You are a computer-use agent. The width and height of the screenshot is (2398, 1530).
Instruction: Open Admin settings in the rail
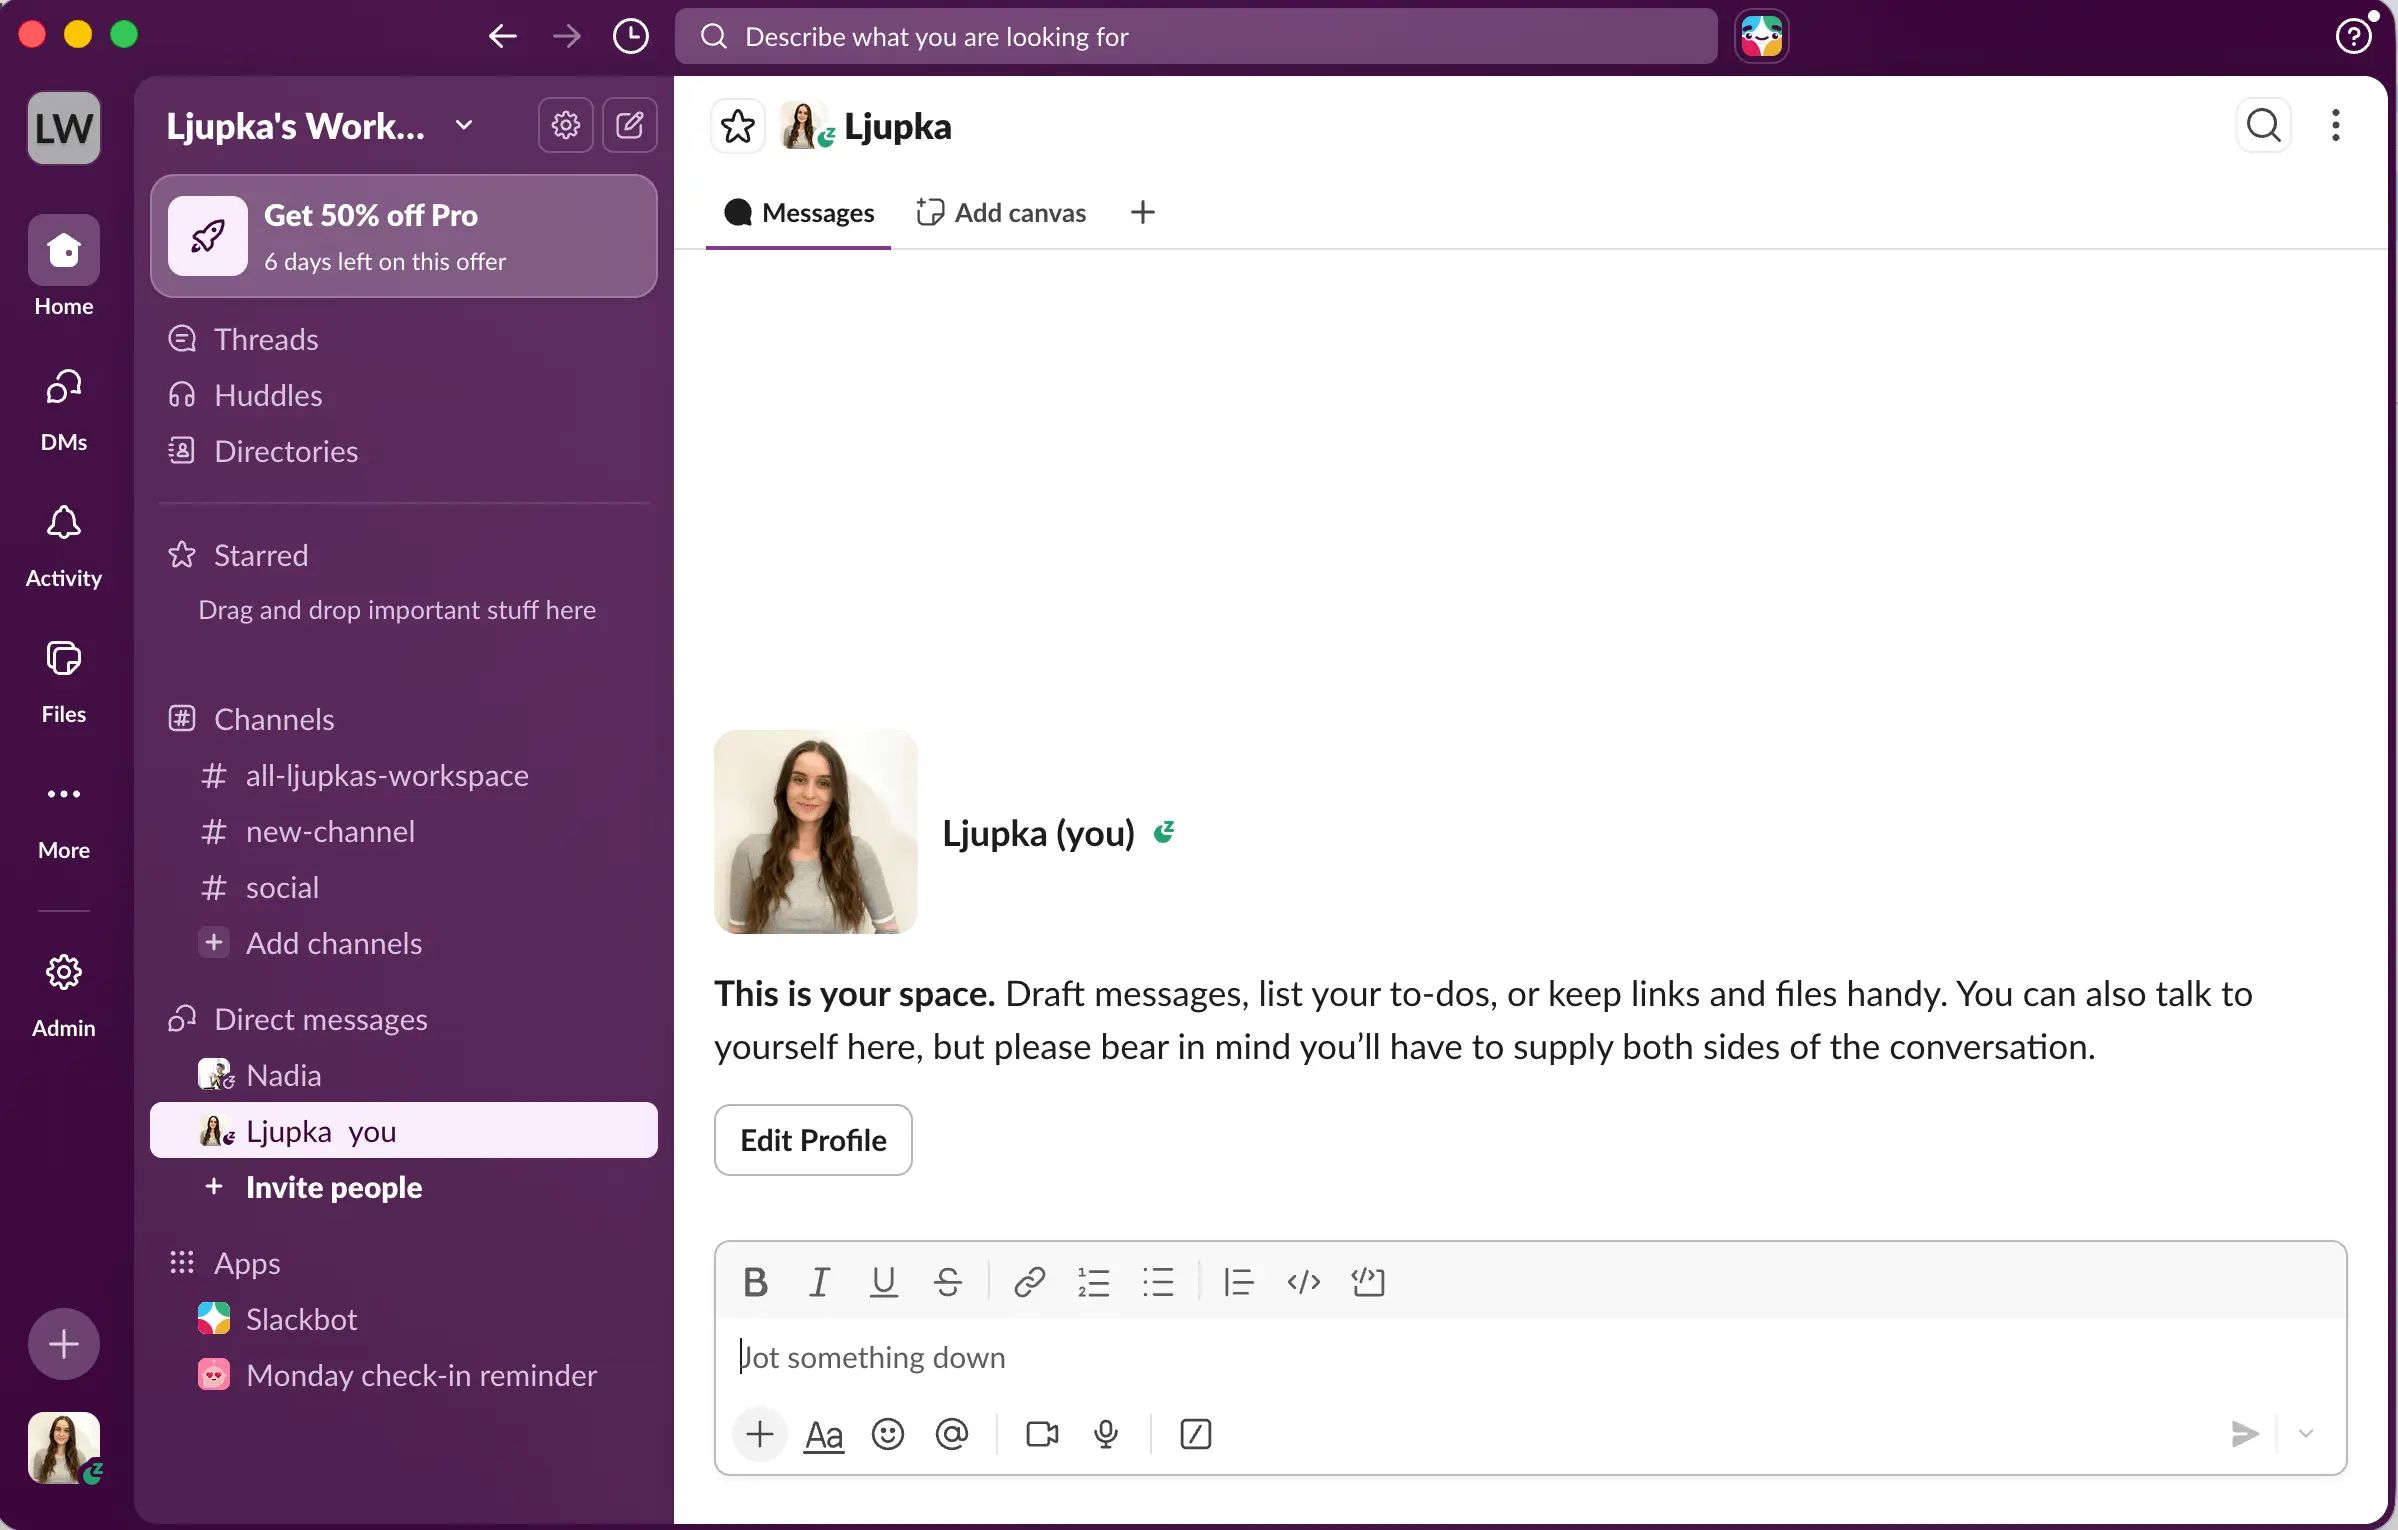64,995
